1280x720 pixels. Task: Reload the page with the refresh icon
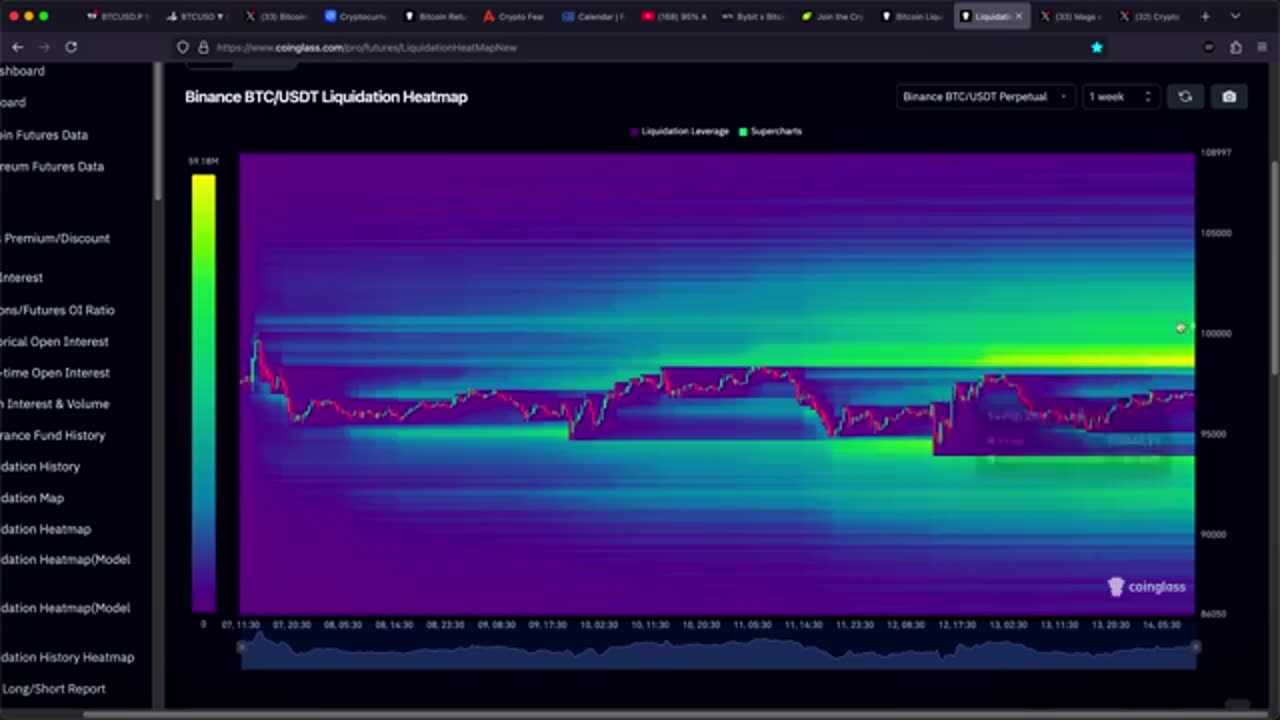[71, 47]
